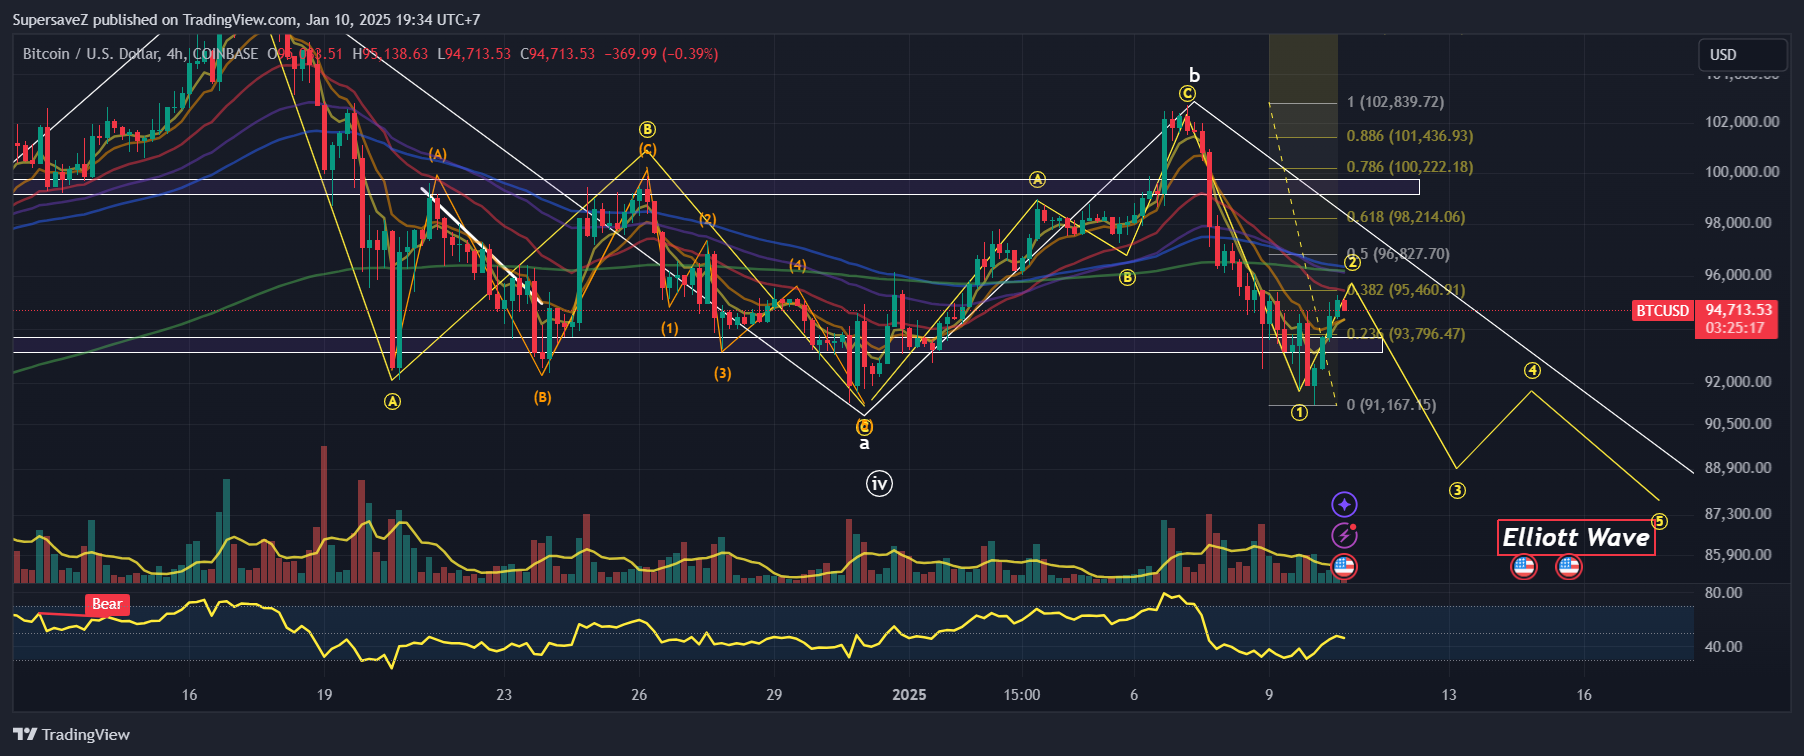
Task: Click the C94,713.53 close value in header
Action: [557, 54]
